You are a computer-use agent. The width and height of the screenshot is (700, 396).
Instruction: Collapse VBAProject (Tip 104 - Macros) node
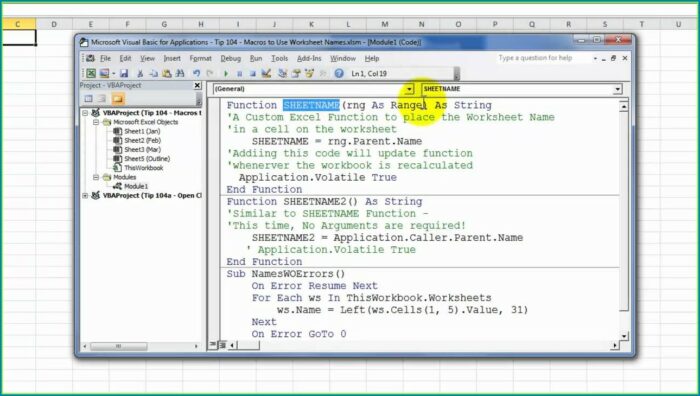tap(85, 113)
